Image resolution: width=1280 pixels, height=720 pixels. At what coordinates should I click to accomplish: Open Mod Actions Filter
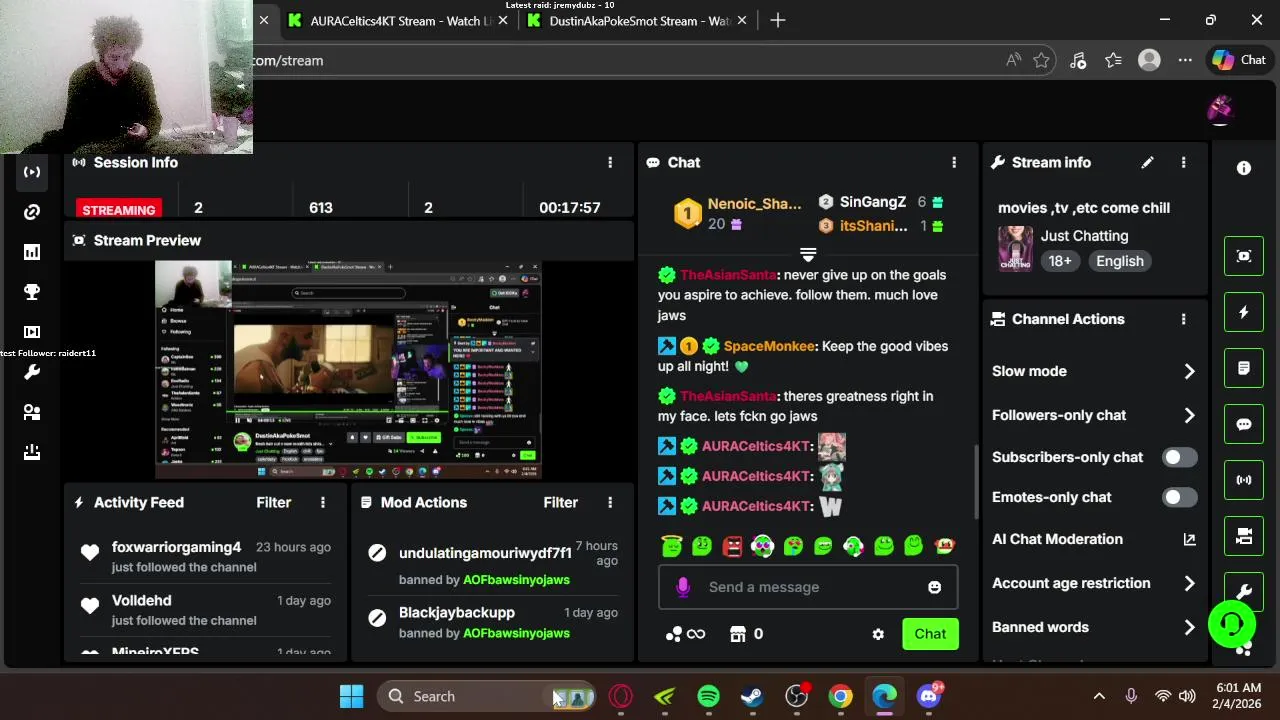561,502
